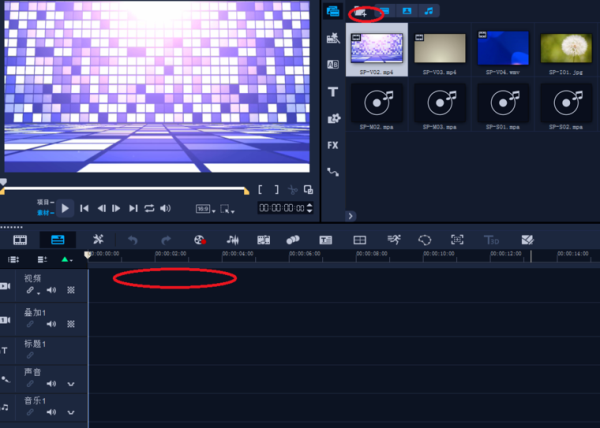The width and height of the screenshot is (600, 428).
Task: Set Mark-out with the right bracket
Action: (276, 189)
